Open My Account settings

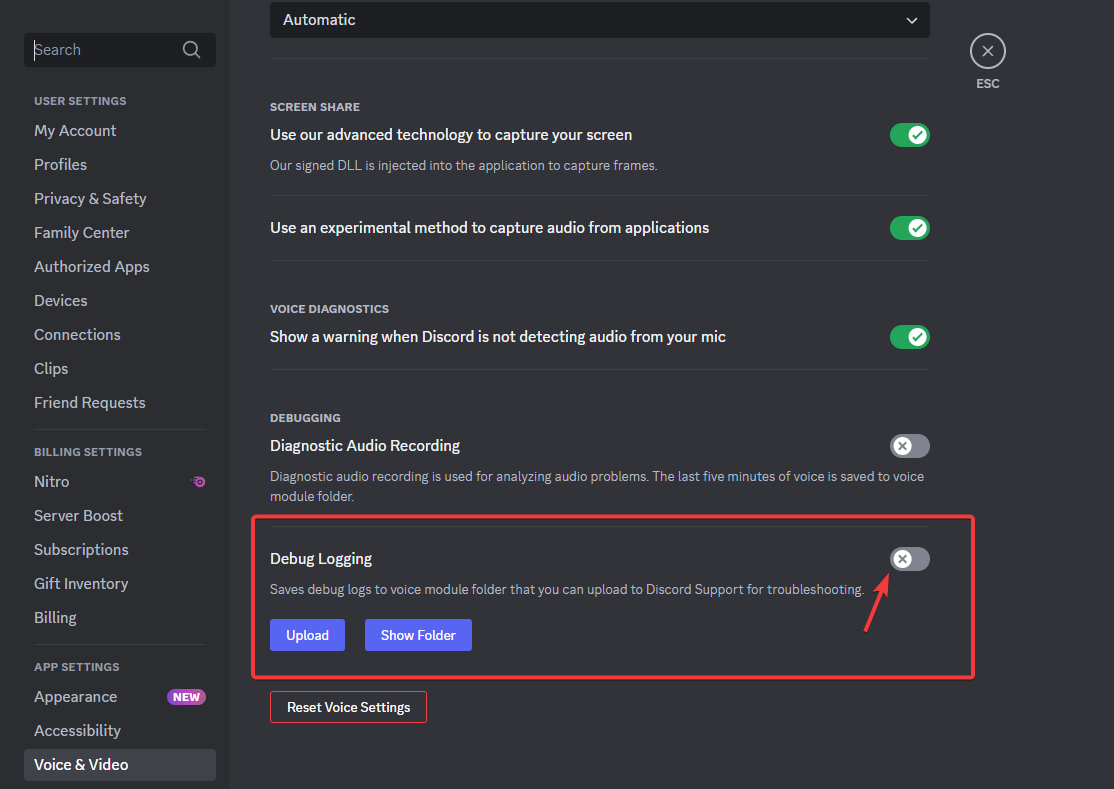(75, 131)
